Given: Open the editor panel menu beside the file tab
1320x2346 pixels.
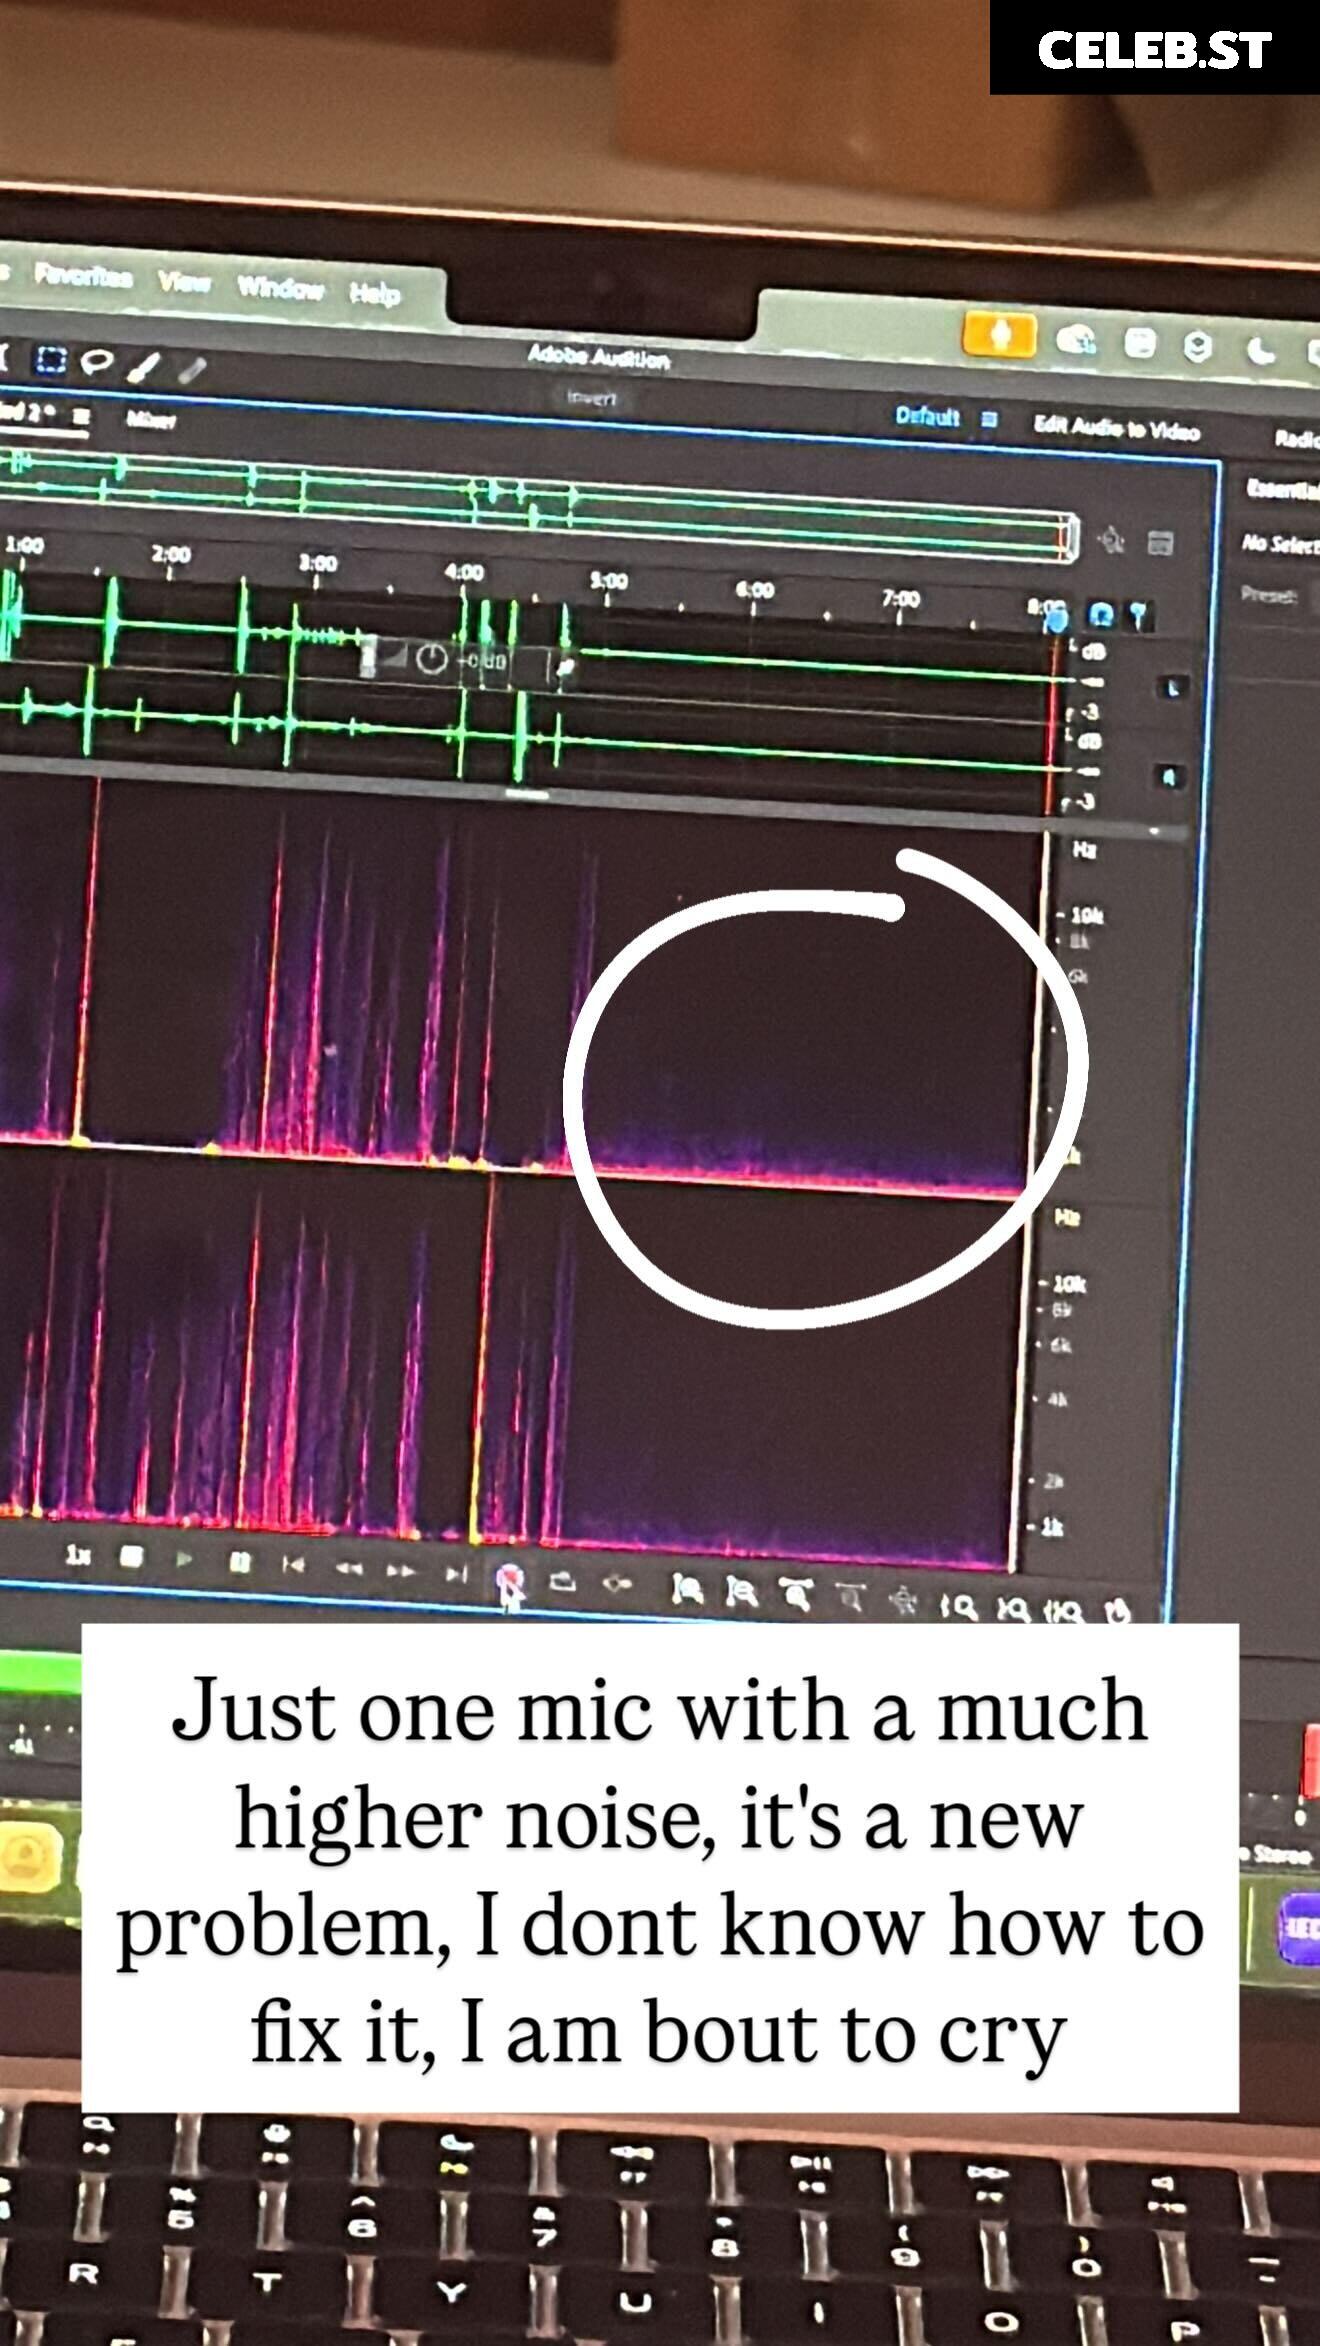Looking at the screenshot, I should pyautogui.click(x=81, y=416).
